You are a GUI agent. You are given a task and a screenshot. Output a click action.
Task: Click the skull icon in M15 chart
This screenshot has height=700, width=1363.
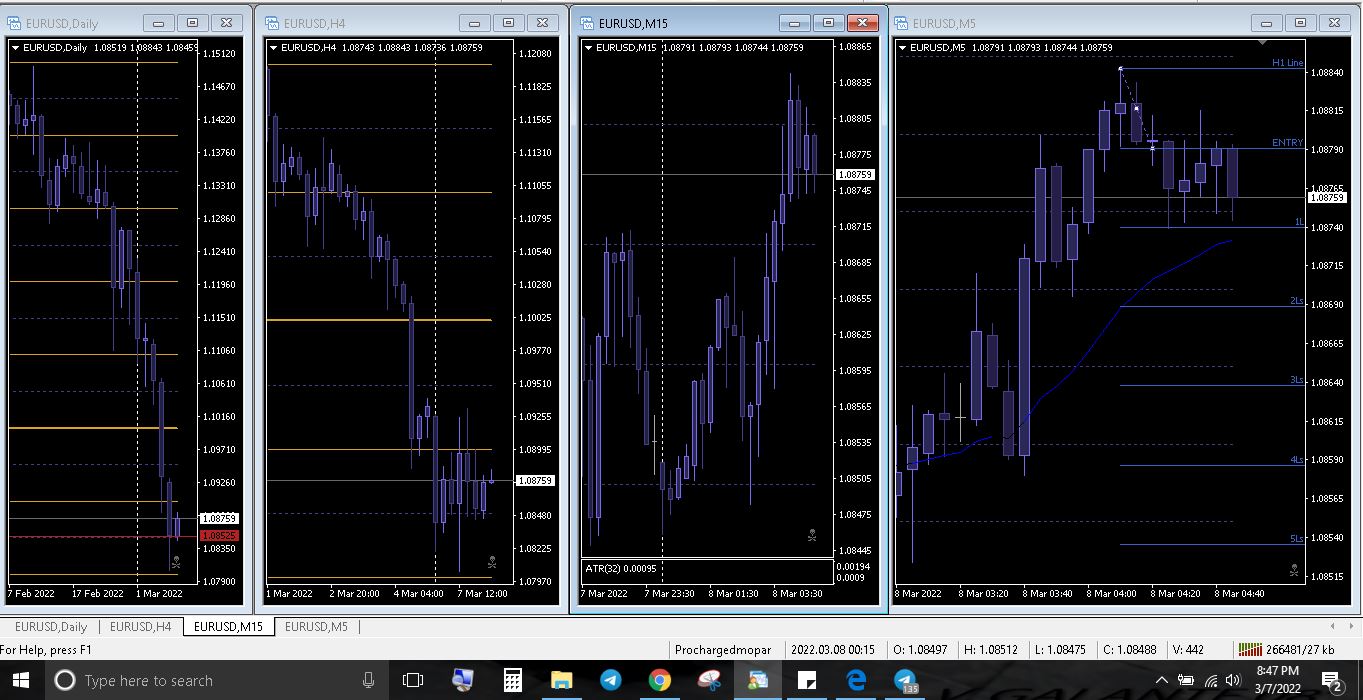point(812,535)
